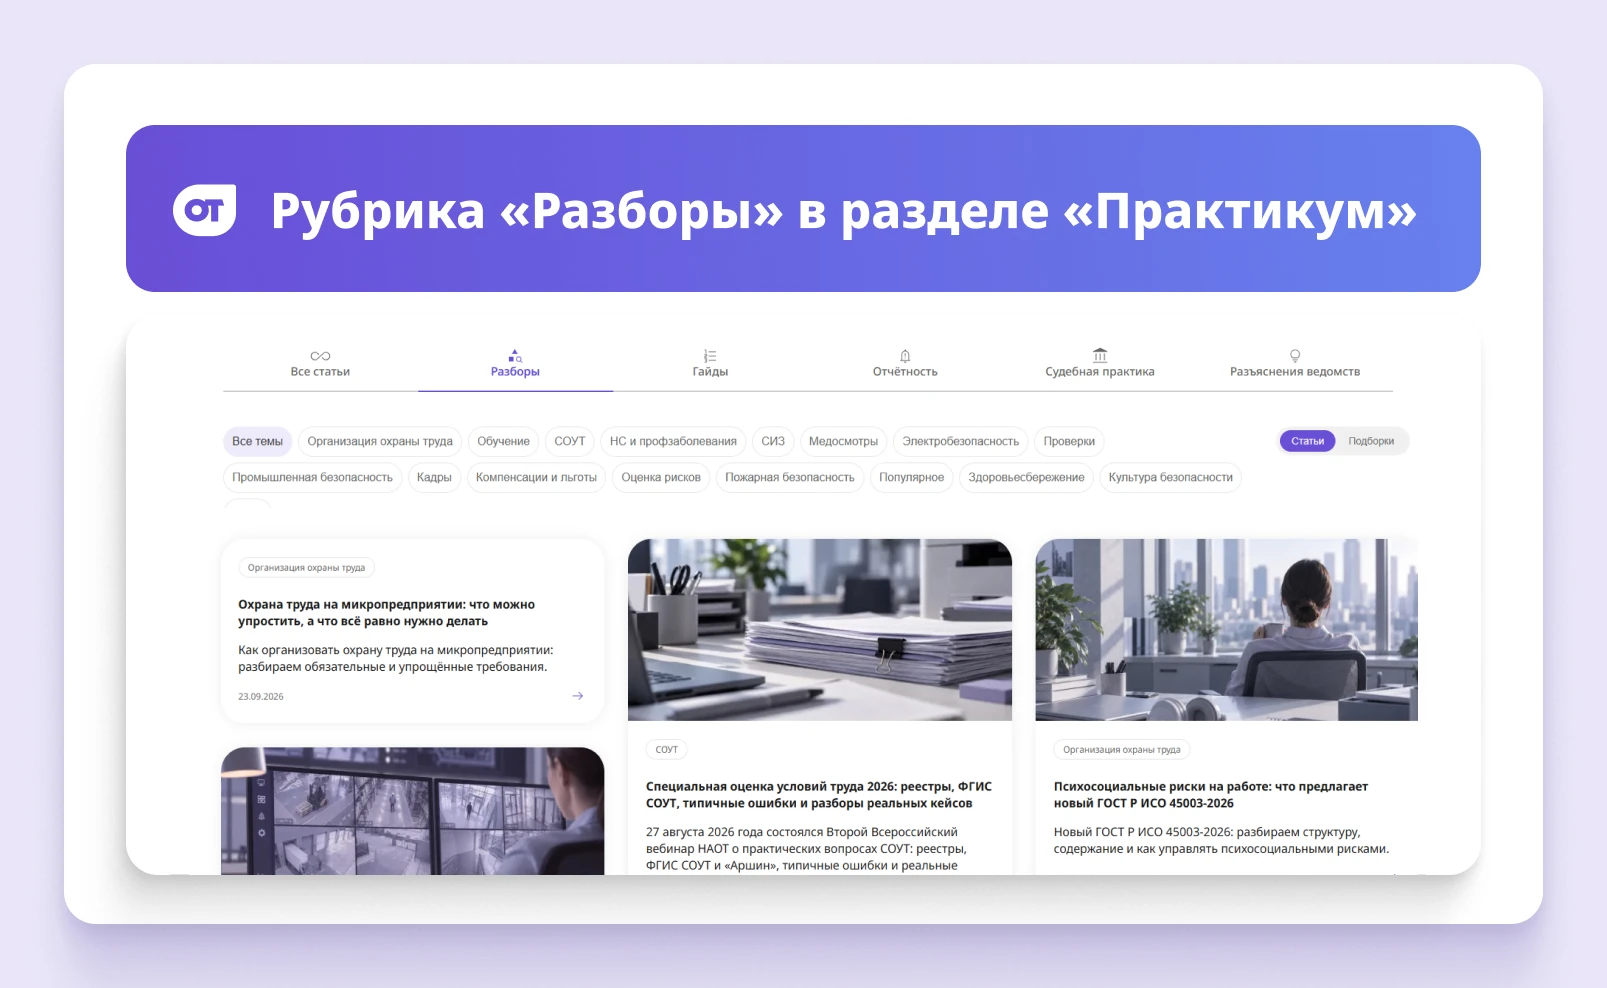Open the Судебная практика tab label
Image resolution: width=1607 pixels, height=988 pixels.
click(x=1100, y=372)
